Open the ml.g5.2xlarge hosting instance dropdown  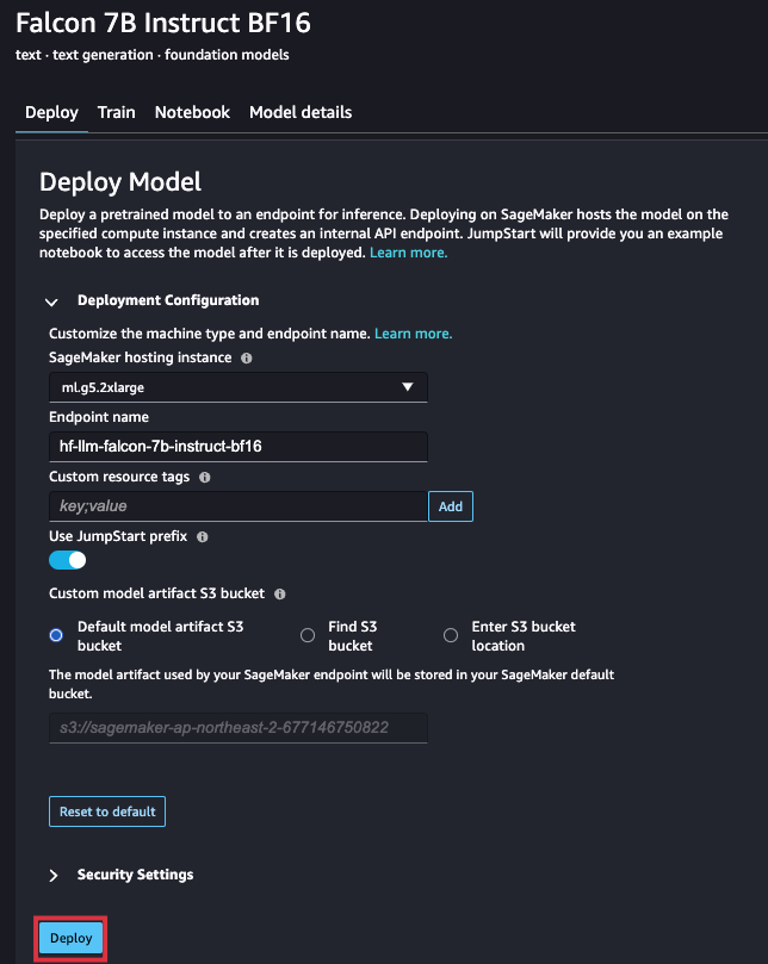[x=238, y=387]
